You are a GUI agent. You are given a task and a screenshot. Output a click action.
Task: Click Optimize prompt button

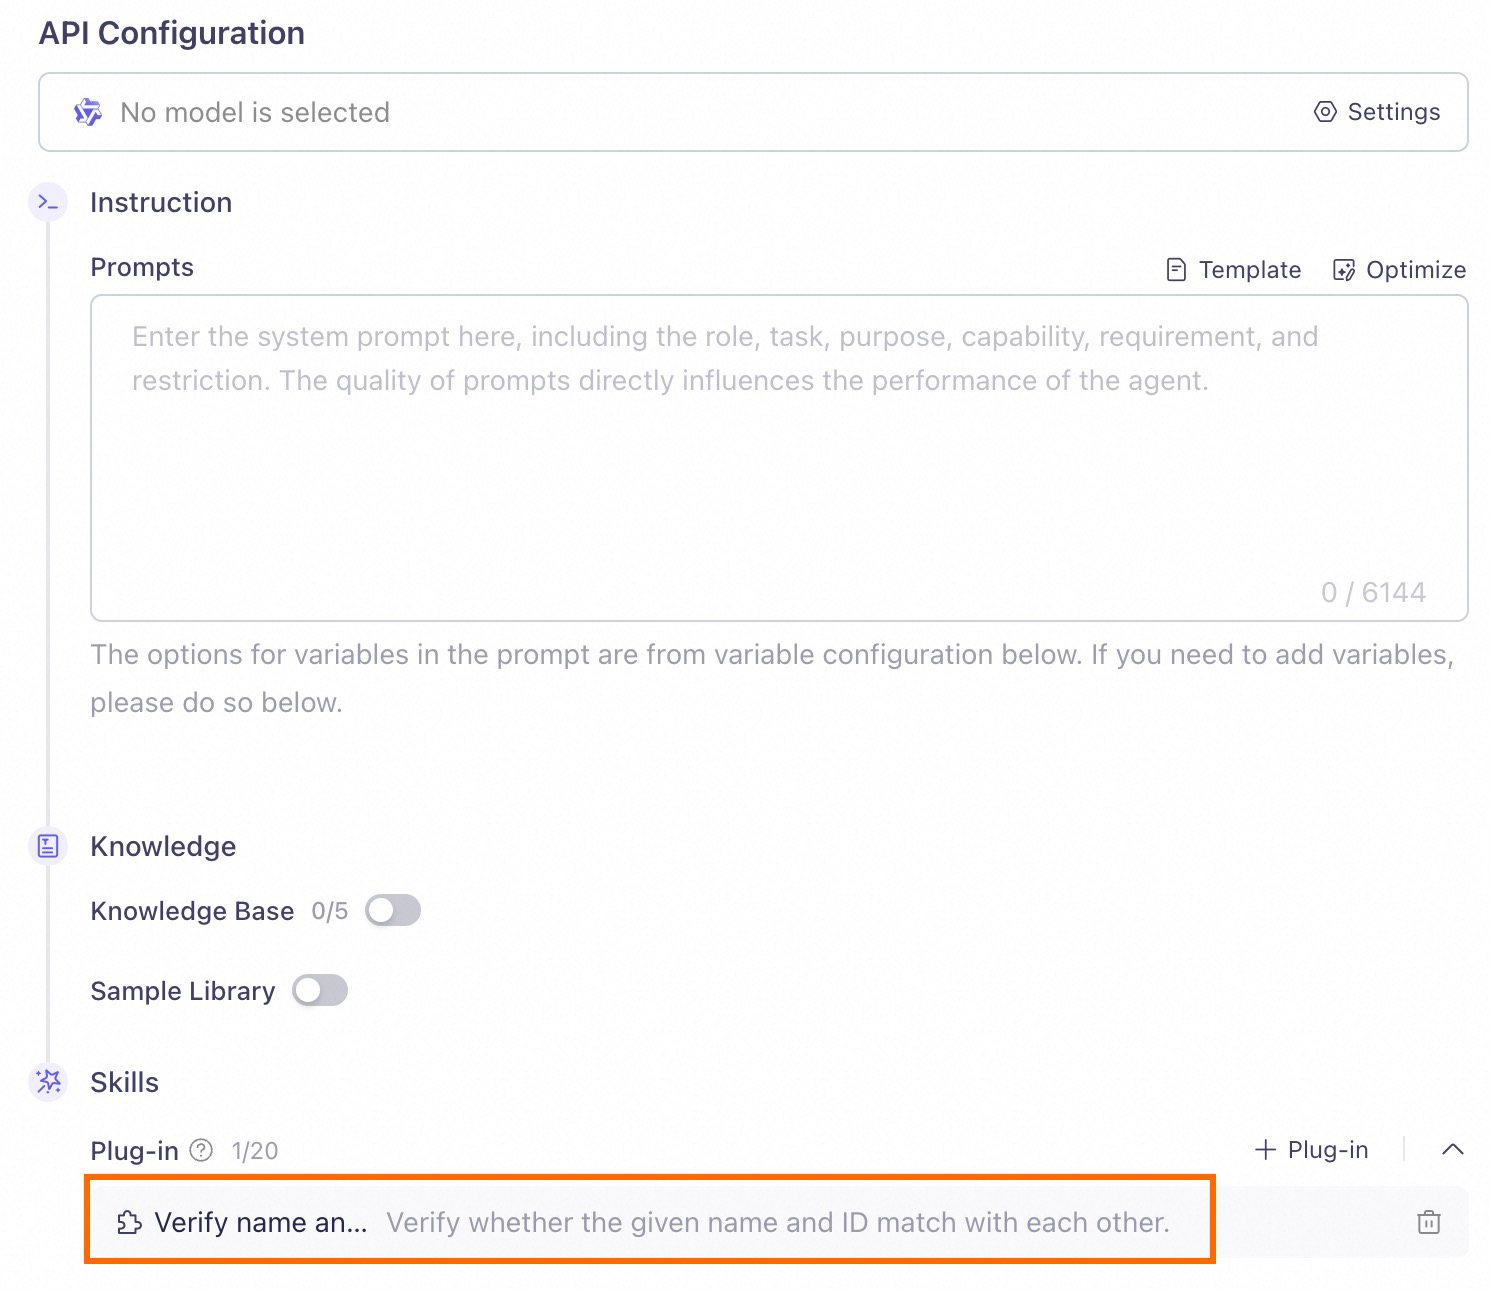pos(1399,270)
